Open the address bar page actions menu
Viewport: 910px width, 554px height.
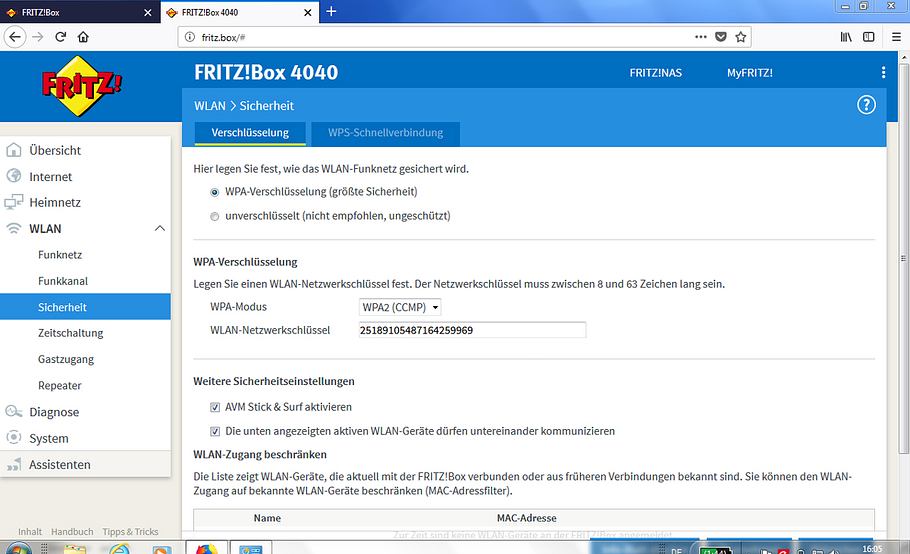click(700, 37)
